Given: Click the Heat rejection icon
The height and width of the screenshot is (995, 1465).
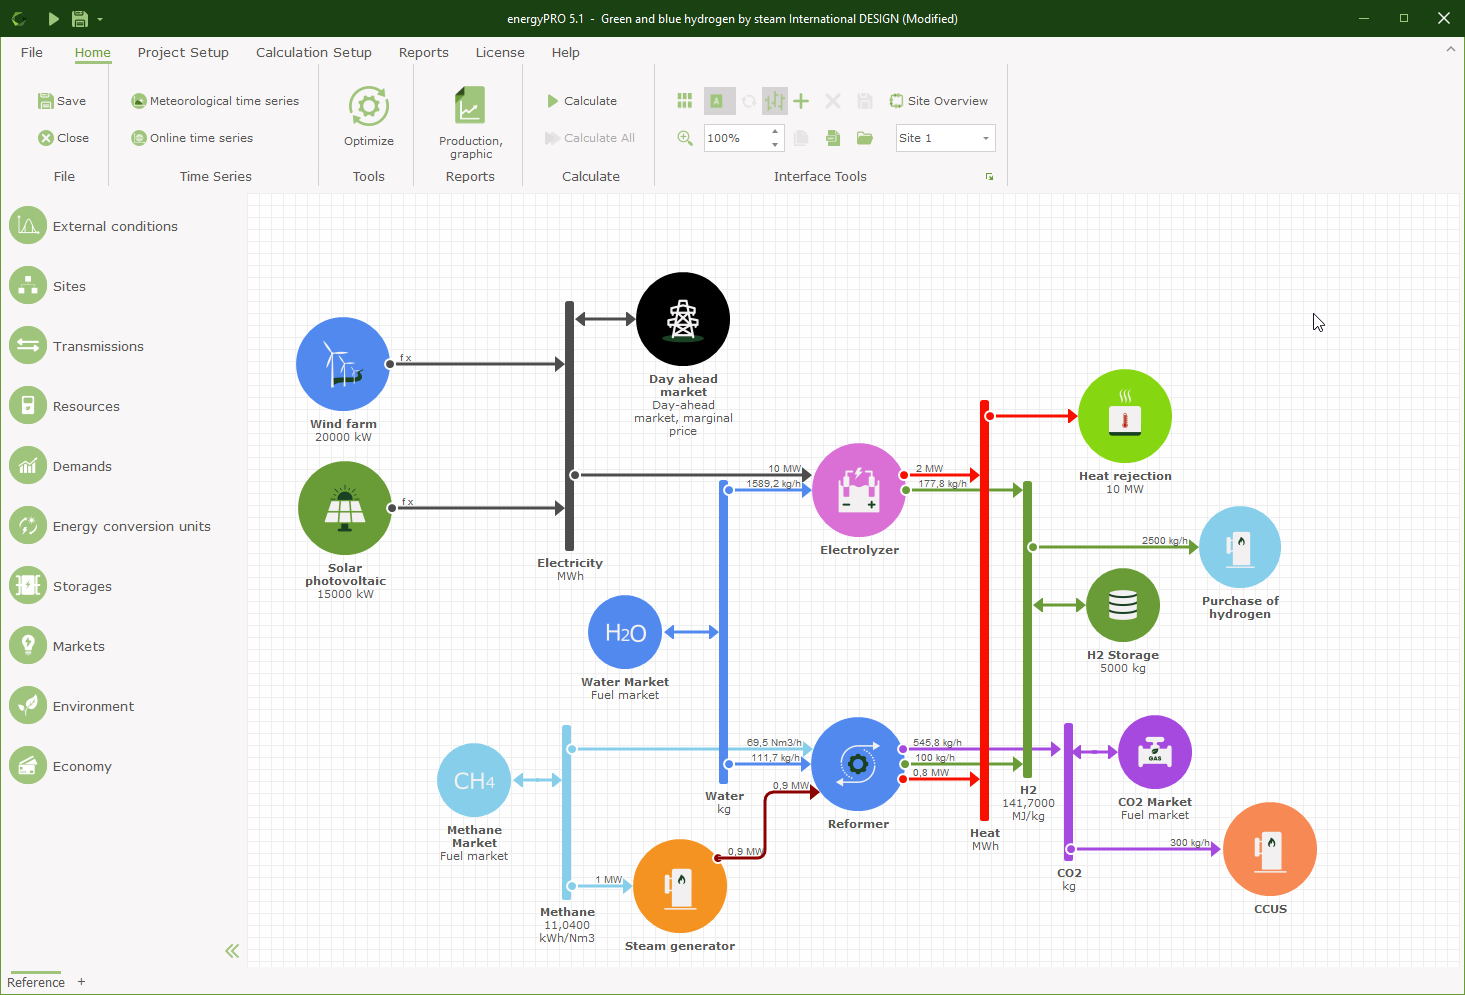Looking at the screenshot, I should 1125,416.
